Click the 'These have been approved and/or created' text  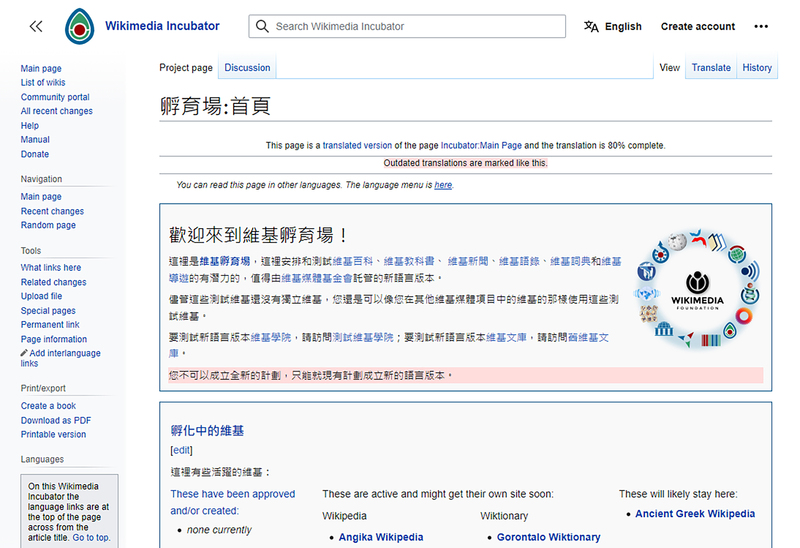[233, 502]
